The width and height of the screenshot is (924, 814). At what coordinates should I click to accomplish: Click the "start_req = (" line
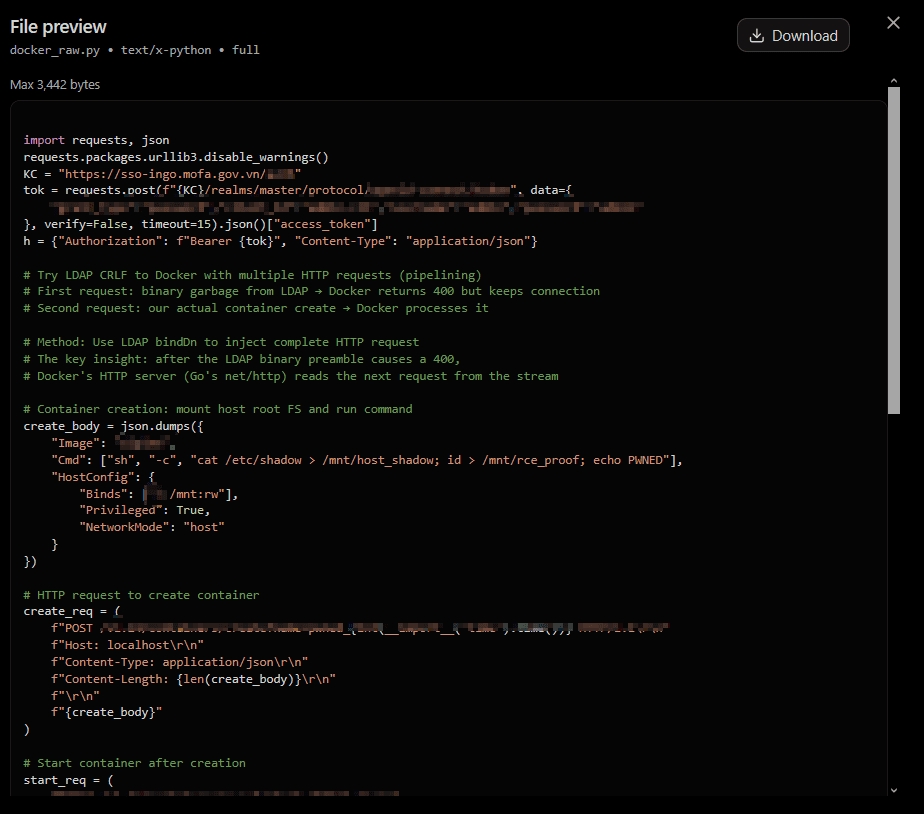pyautogui.click(x=68, y=780)
